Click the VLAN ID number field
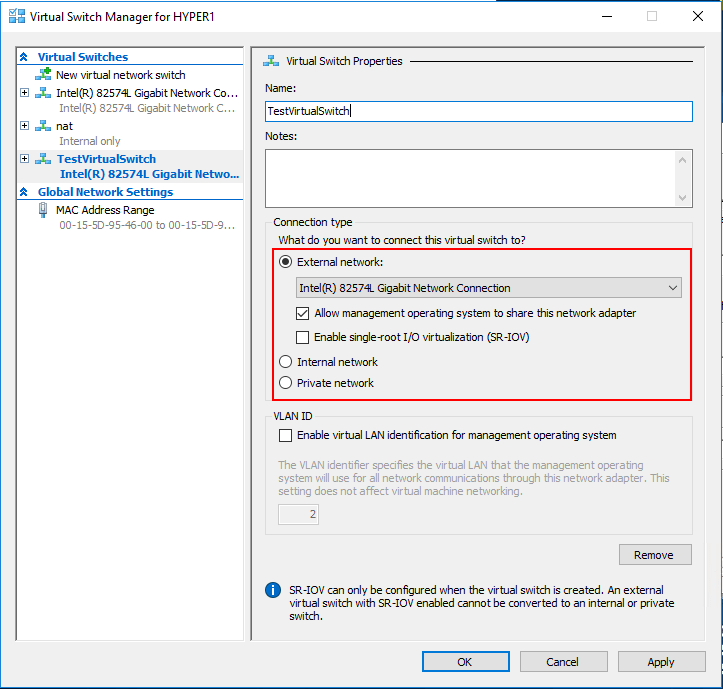Image resolution: width=723 pixels, height=689 pixels. [x=298, y=514]
